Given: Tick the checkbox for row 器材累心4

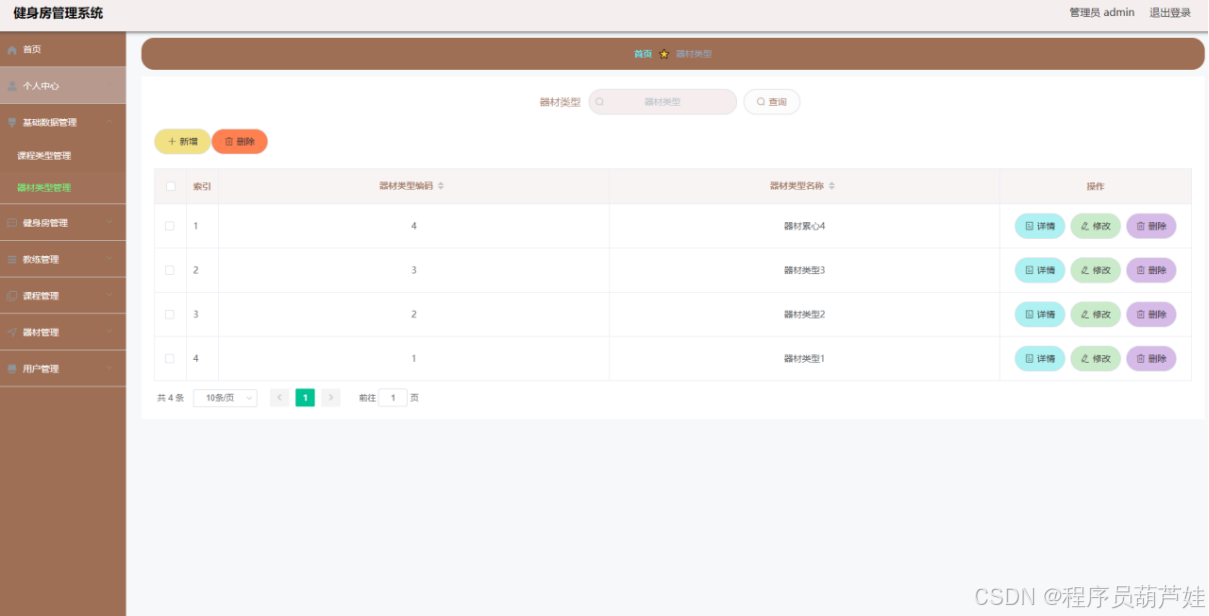Looking at the screenshot, I should pos(170,226).
